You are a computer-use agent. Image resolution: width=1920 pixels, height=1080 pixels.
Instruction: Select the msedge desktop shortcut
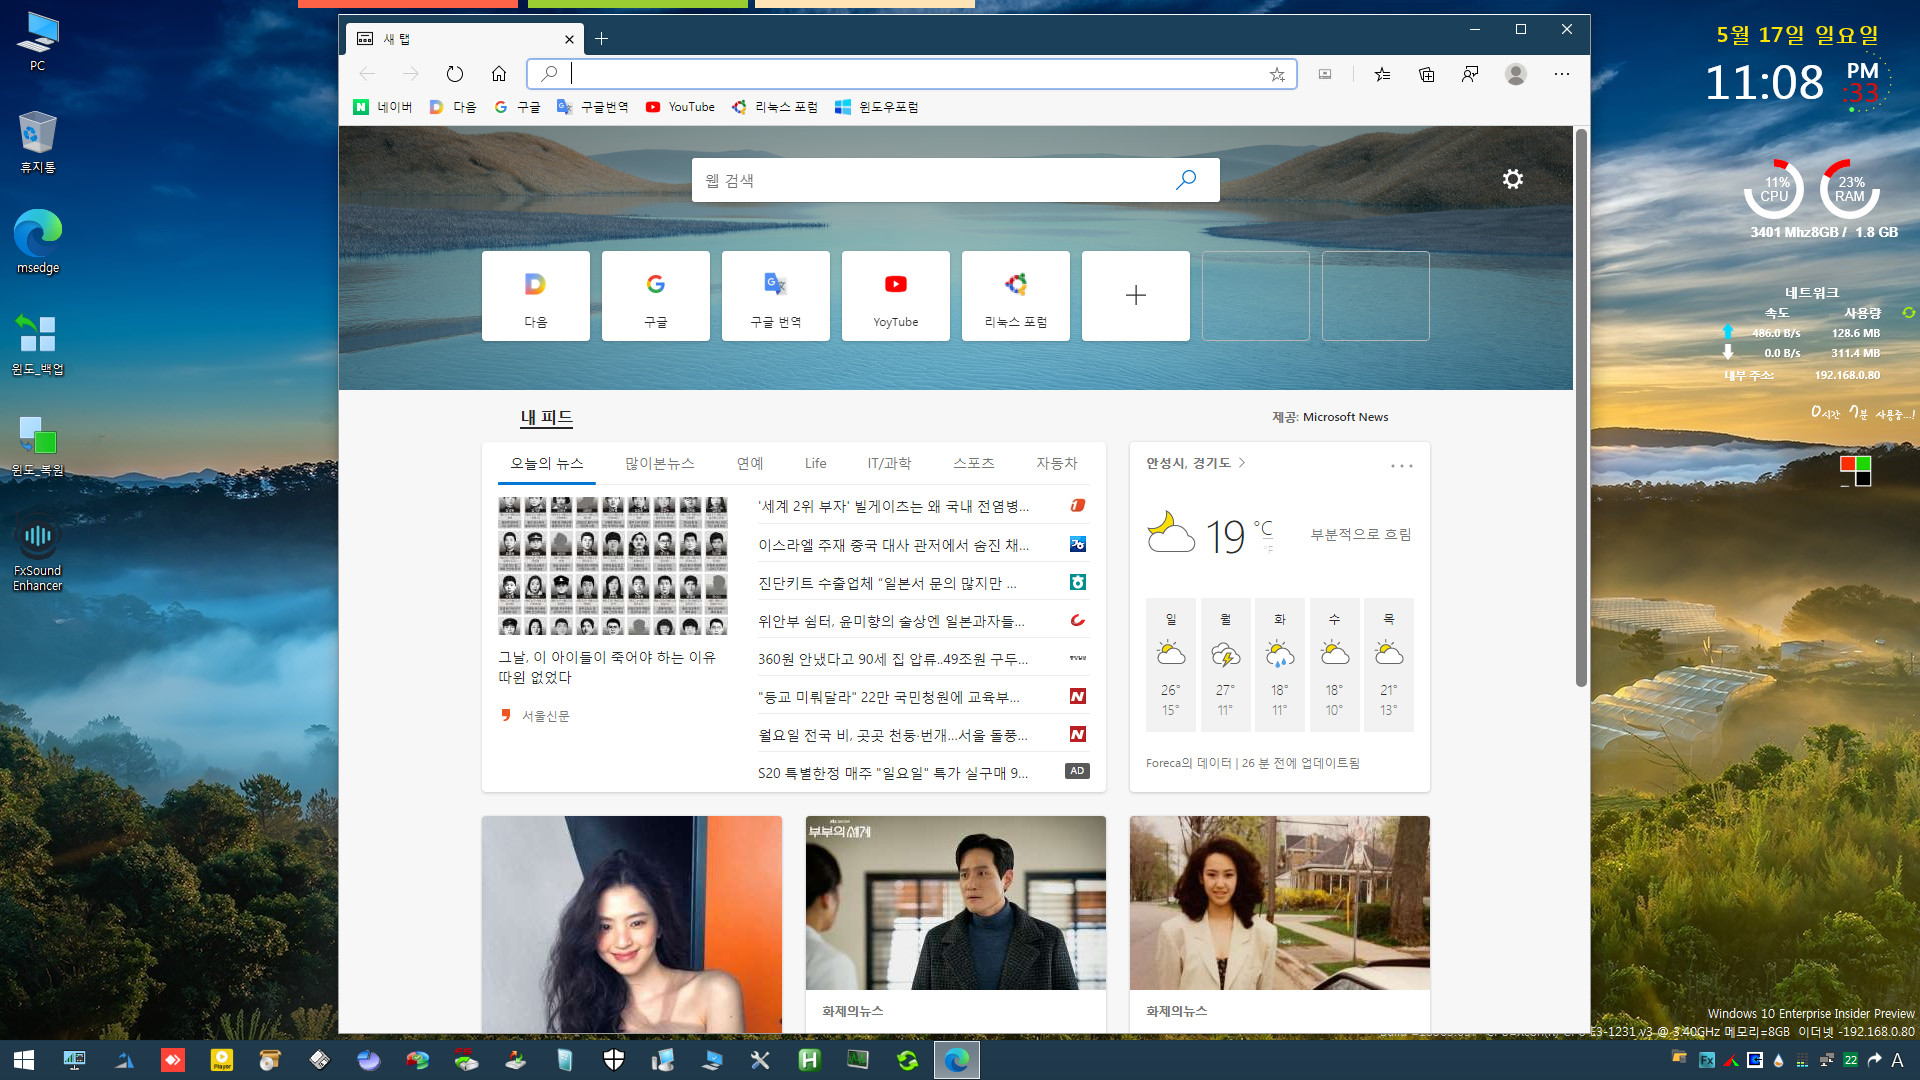38,241
